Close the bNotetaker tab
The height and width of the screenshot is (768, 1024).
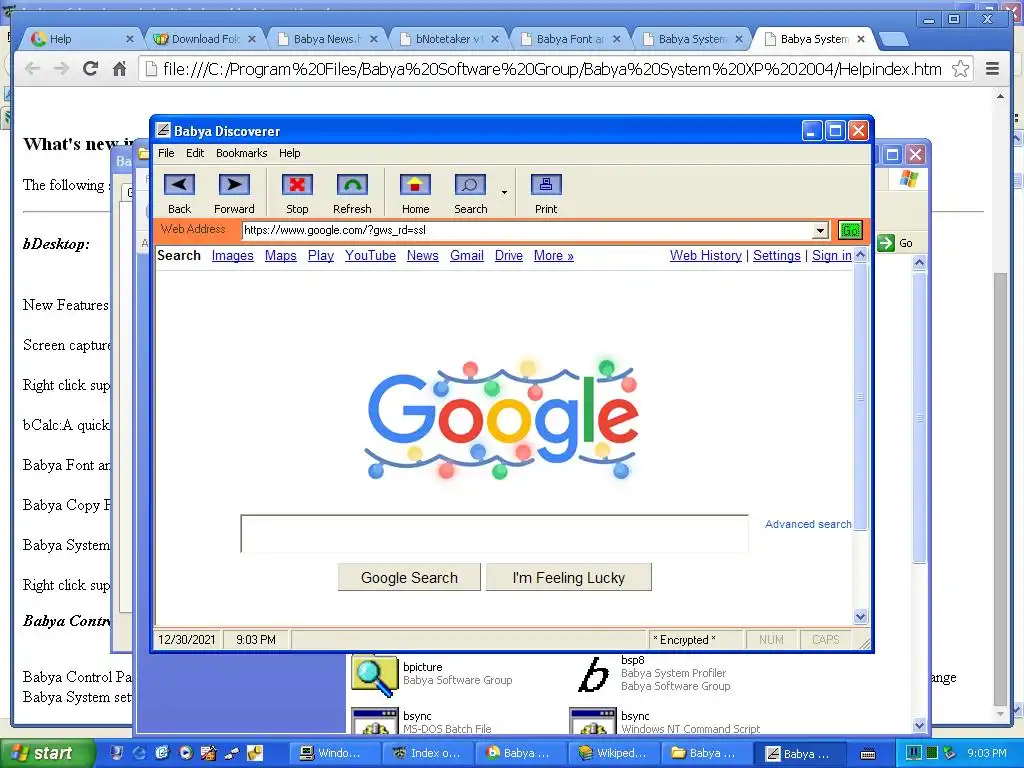click(x=495, y=39)
